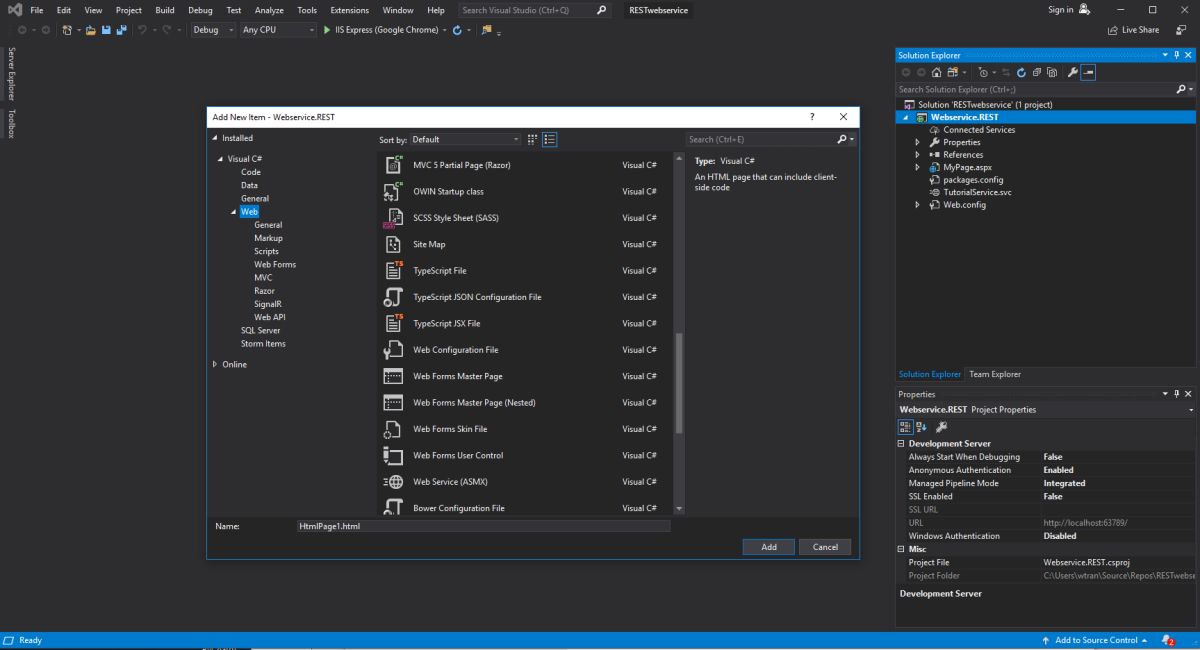Select SCSS Style Sheet (SASS) template

518,218
